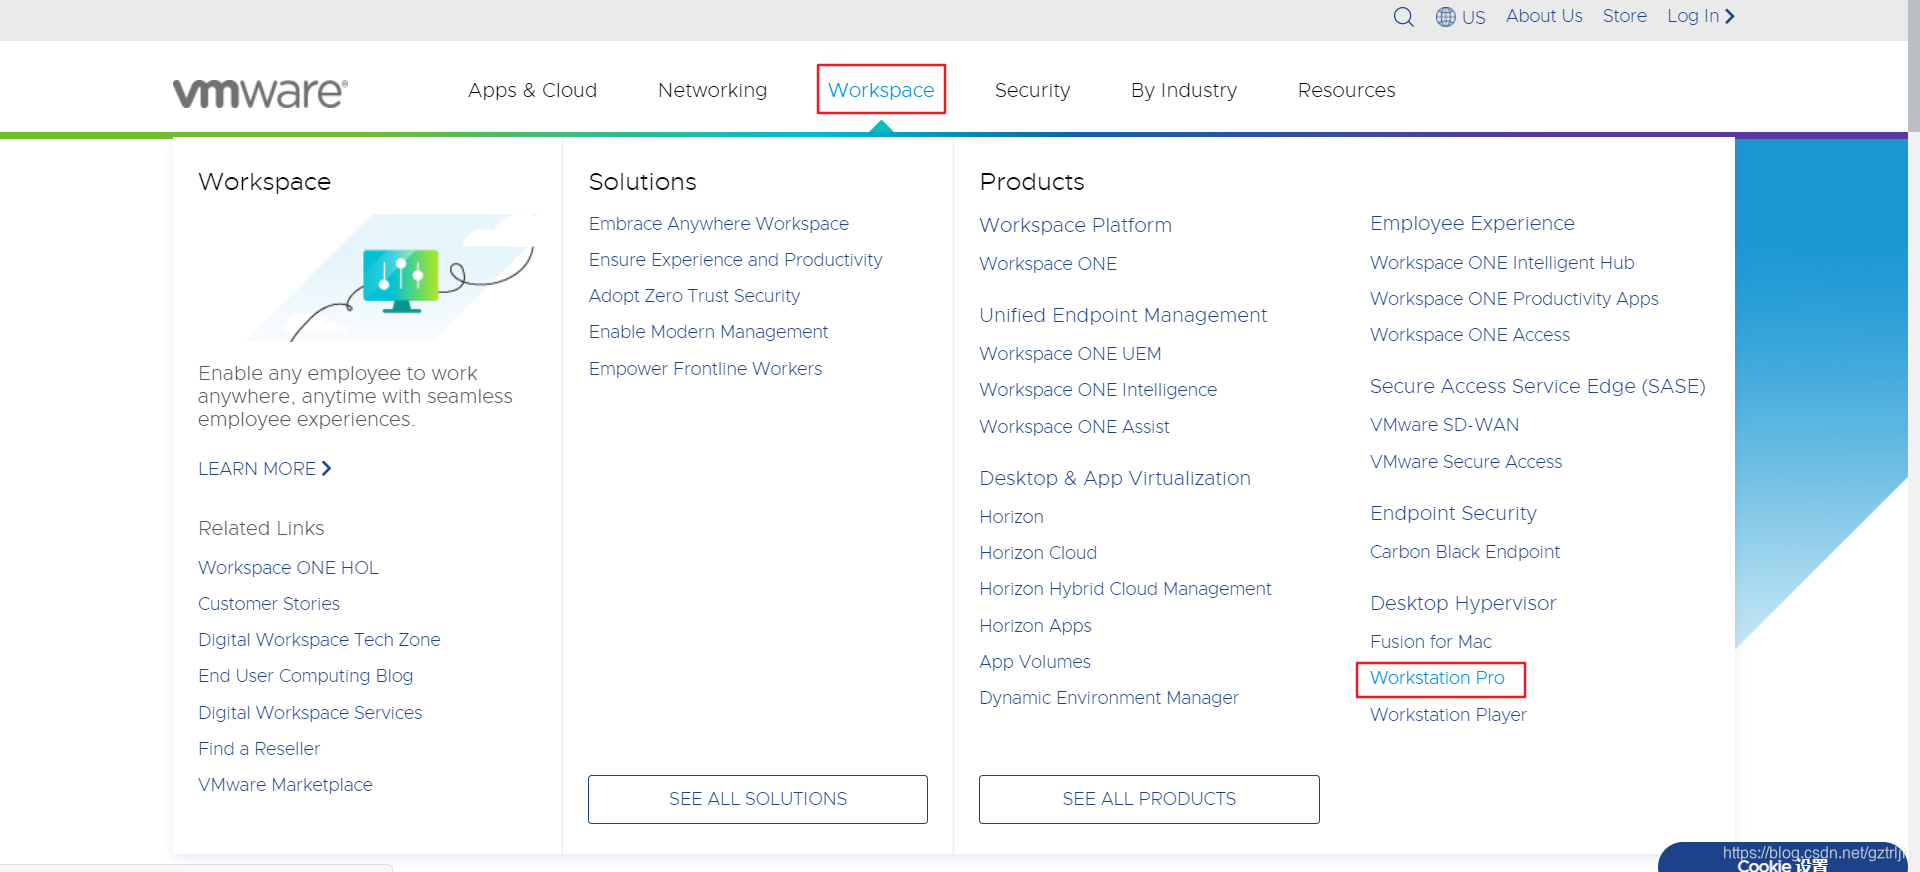
Task: Open Enable Modern Management
Action: pos(708,331)
